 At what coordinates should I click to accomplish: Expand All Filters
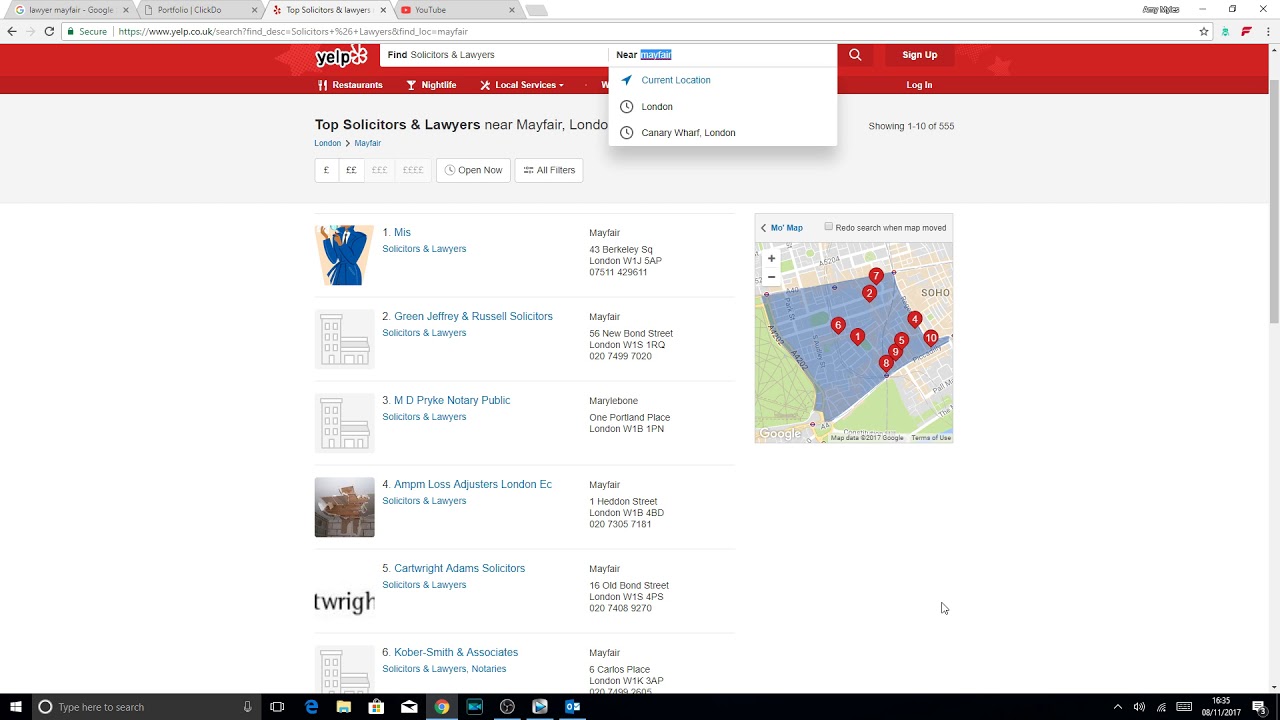tap(549, 170)
